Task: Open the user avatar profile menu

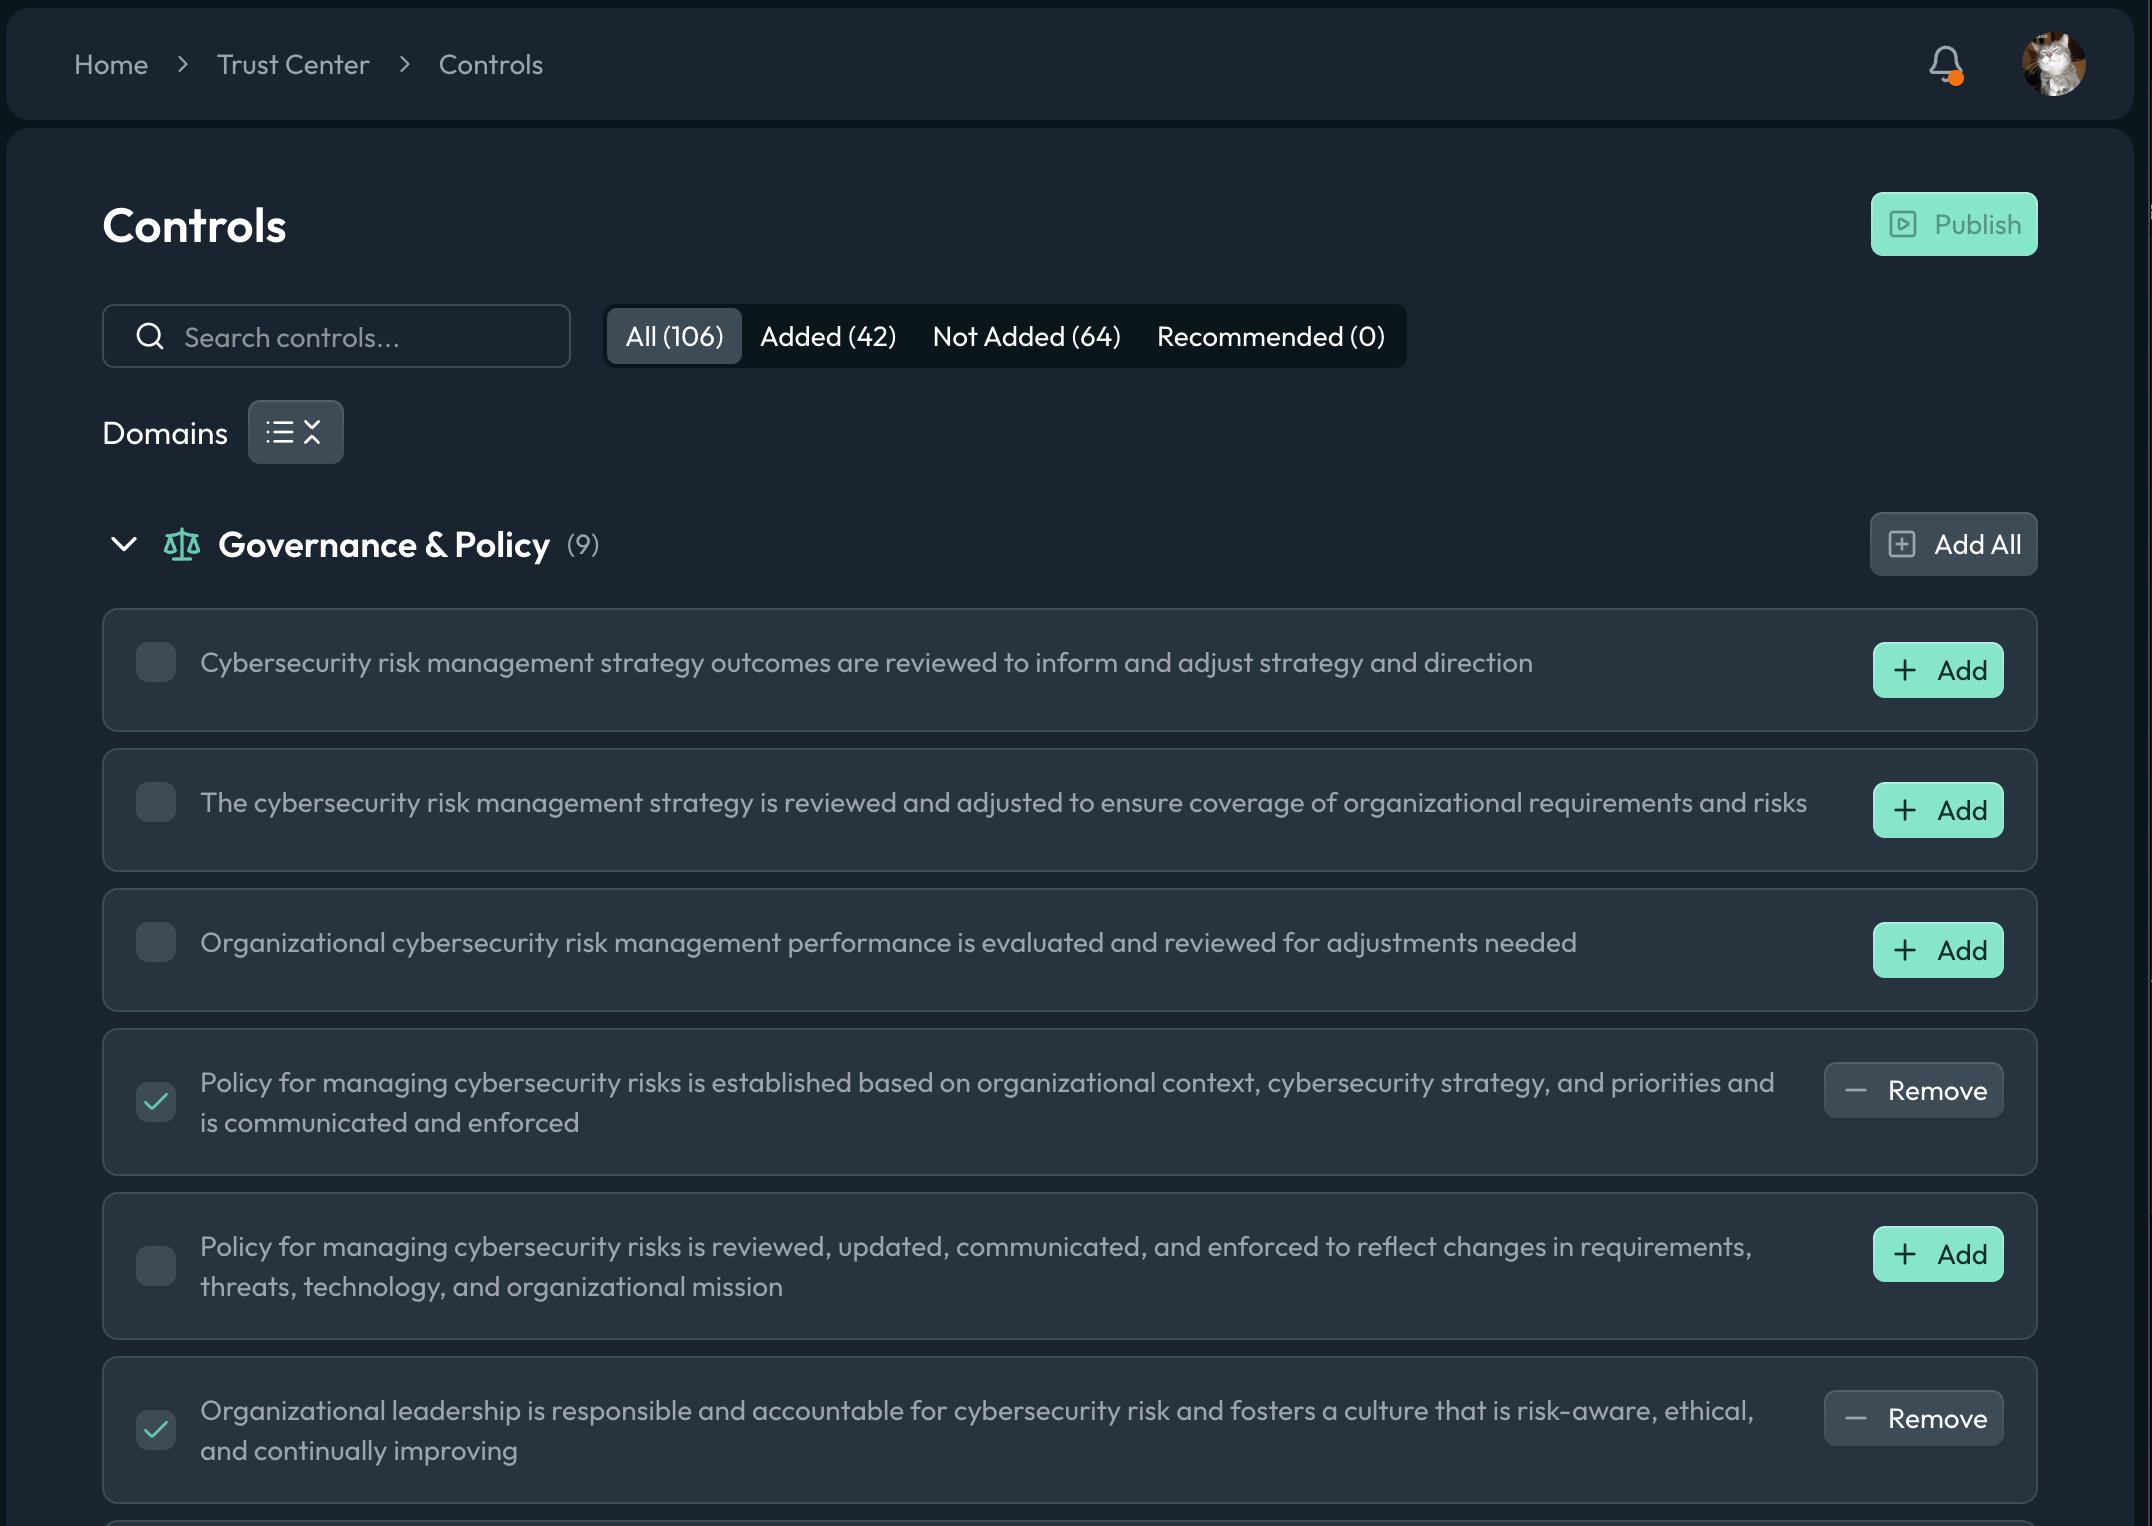Action: (x=2053, y=64)
